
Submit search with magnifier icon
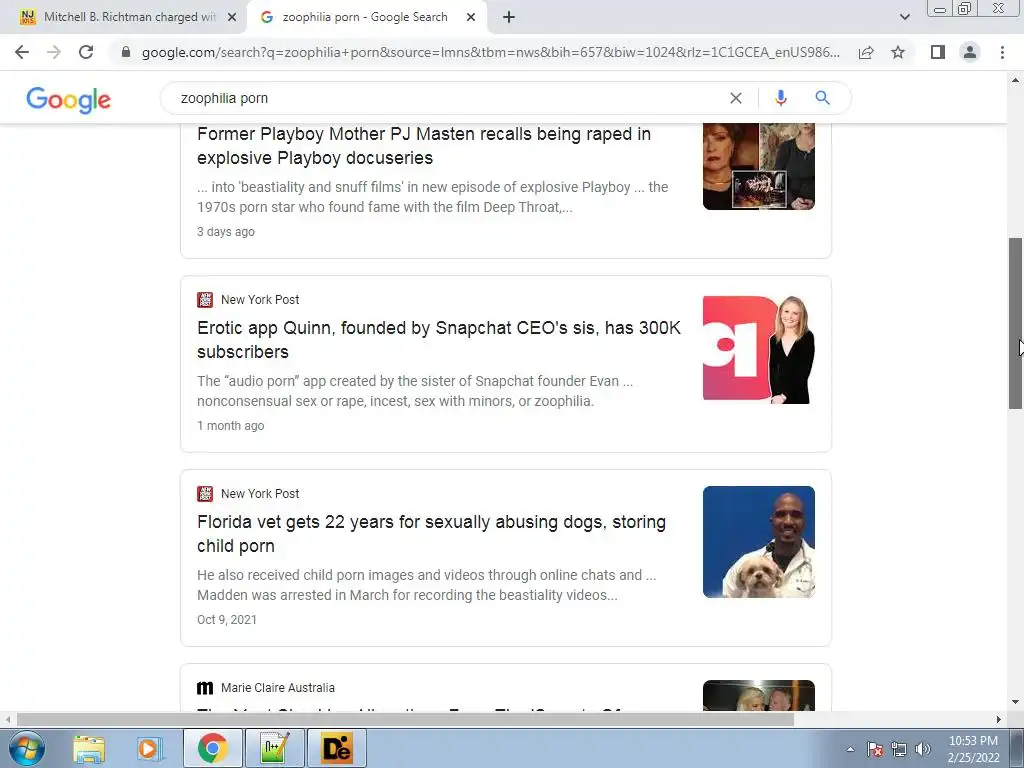pyautogui.click(x=822, y=98)
